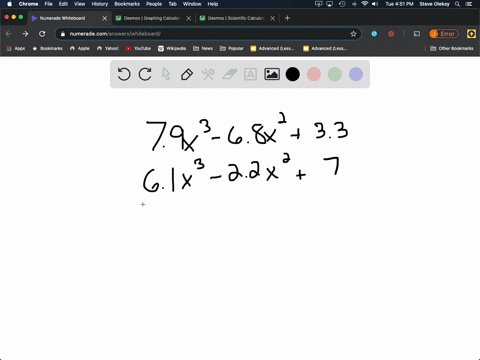
Task: Pick the black pen color
Action: click(293, 74)
